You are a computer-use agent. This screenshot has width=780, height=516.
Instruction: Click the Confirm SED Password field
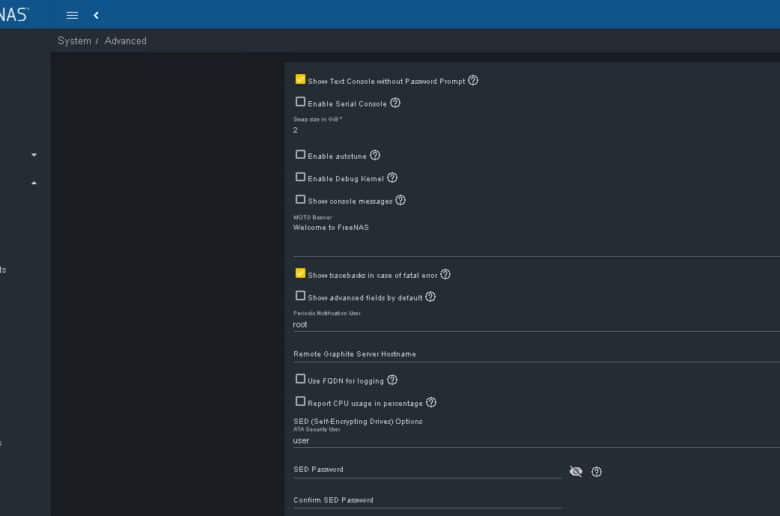[427, 501]
